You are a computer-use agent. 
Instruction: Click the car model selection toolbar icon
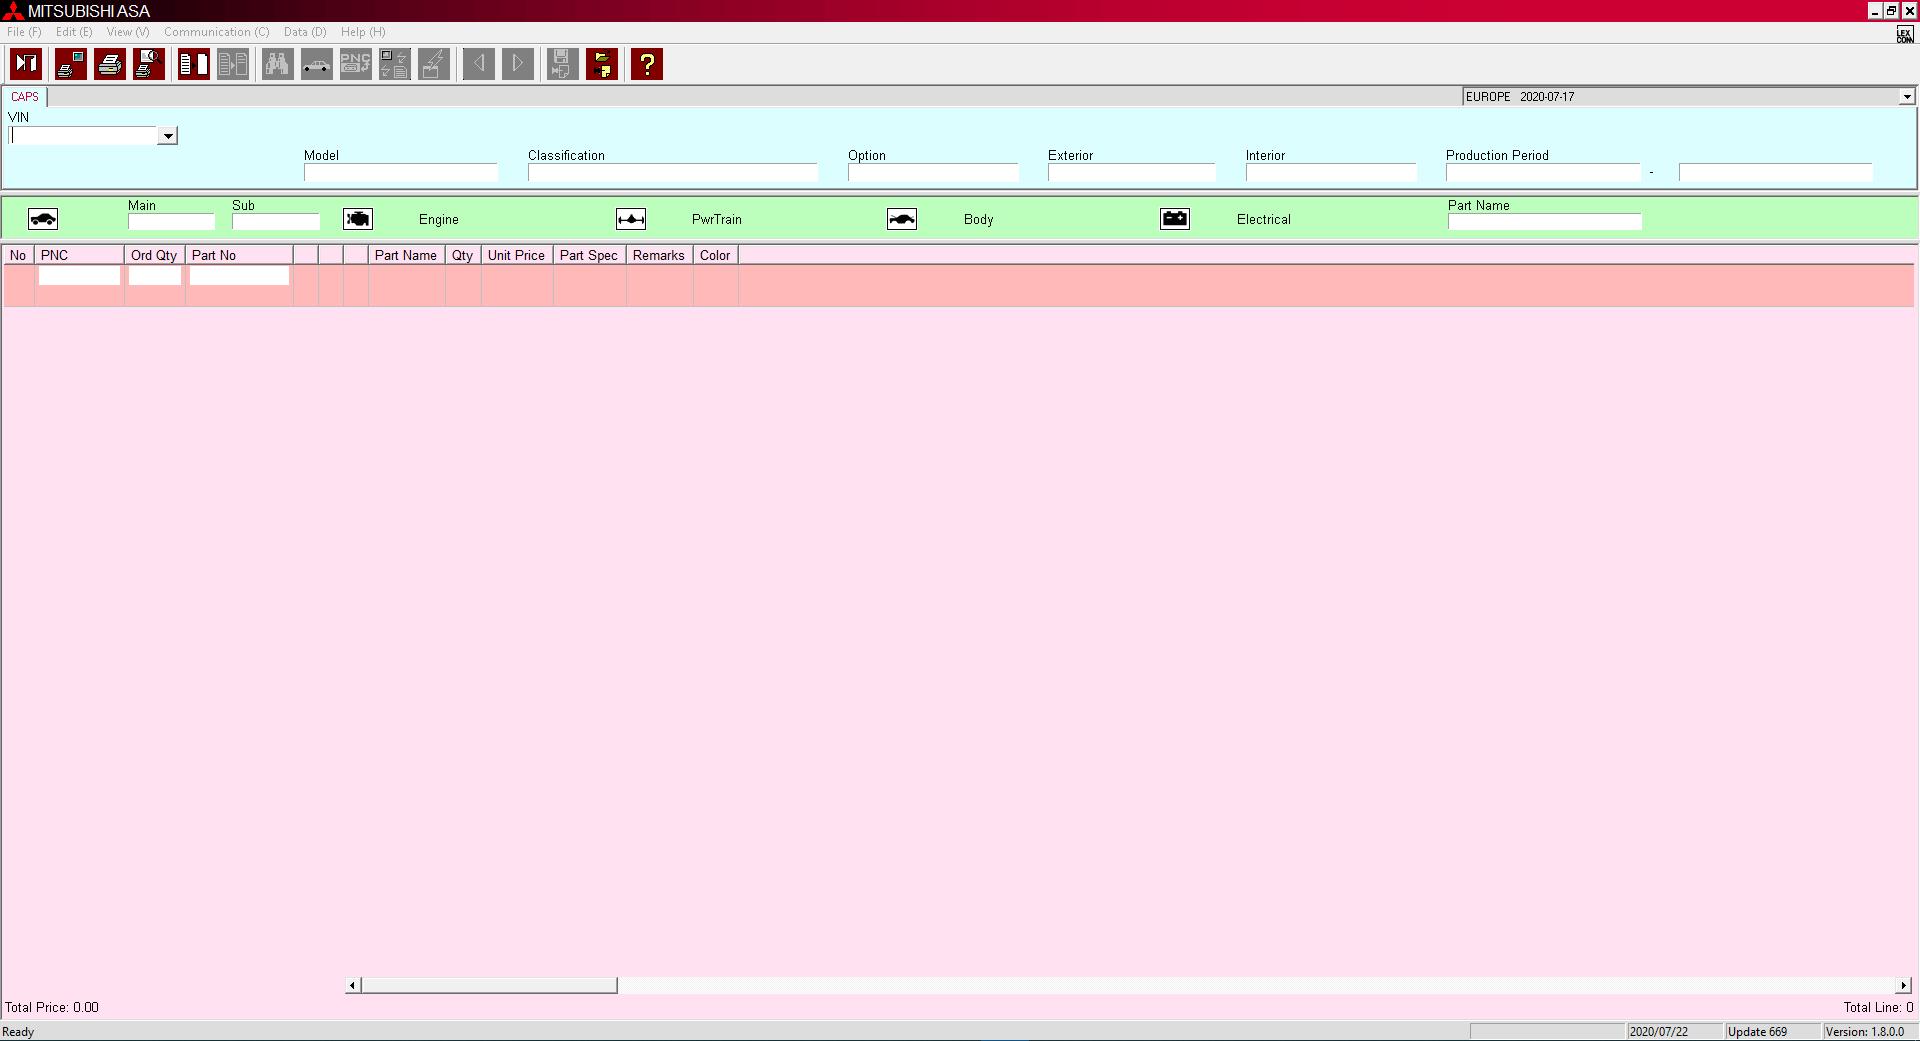point(317,65)
